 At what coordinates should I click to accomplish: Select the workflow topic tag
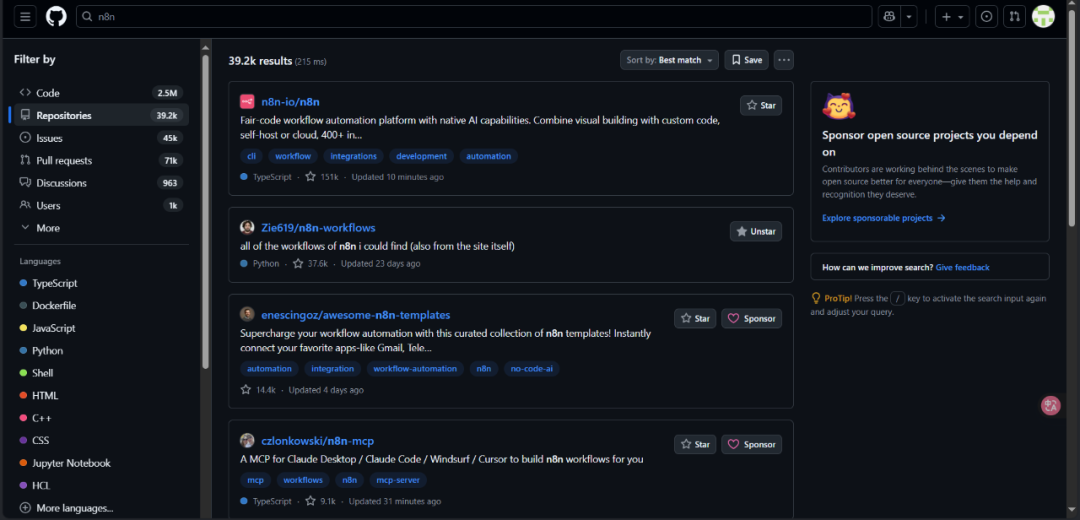click(x=293, y=156)
